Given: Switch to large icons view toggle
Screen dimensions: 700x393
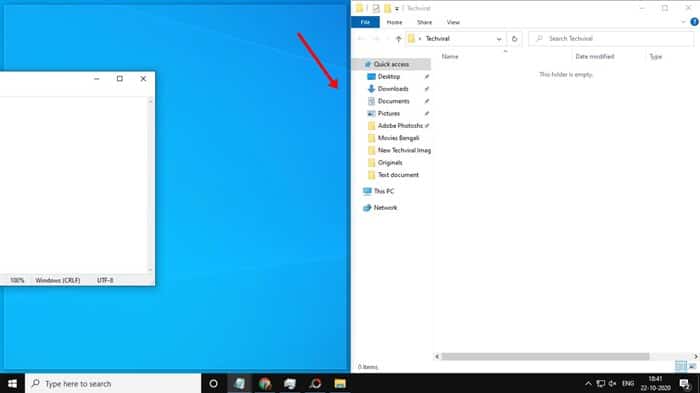Looking at the screenshot, I should (692, 366).
